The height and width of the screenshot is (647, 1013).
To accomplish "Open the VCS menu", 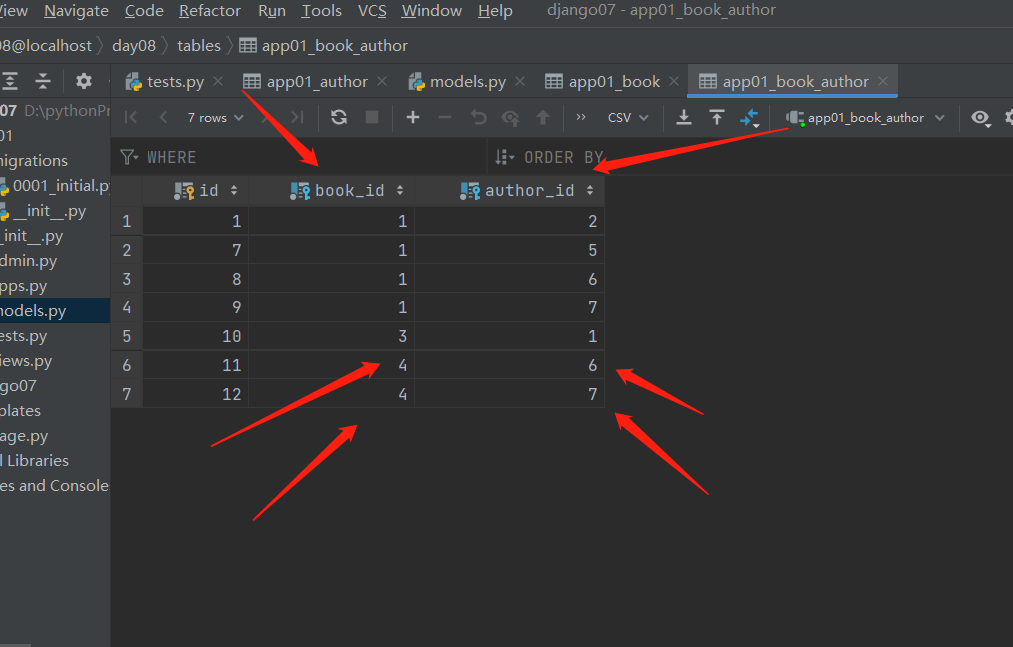I will pyautogui.click(x=371, y=11).
